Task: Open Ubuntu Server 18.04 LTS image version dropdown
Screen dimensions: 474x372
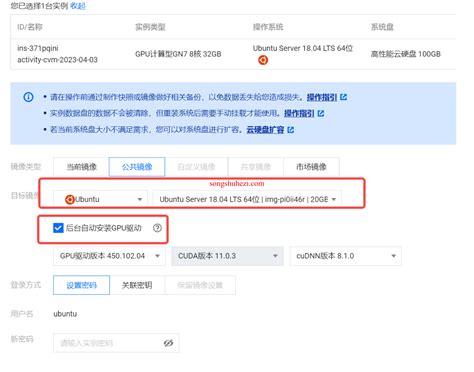Action: click(247, 199)
